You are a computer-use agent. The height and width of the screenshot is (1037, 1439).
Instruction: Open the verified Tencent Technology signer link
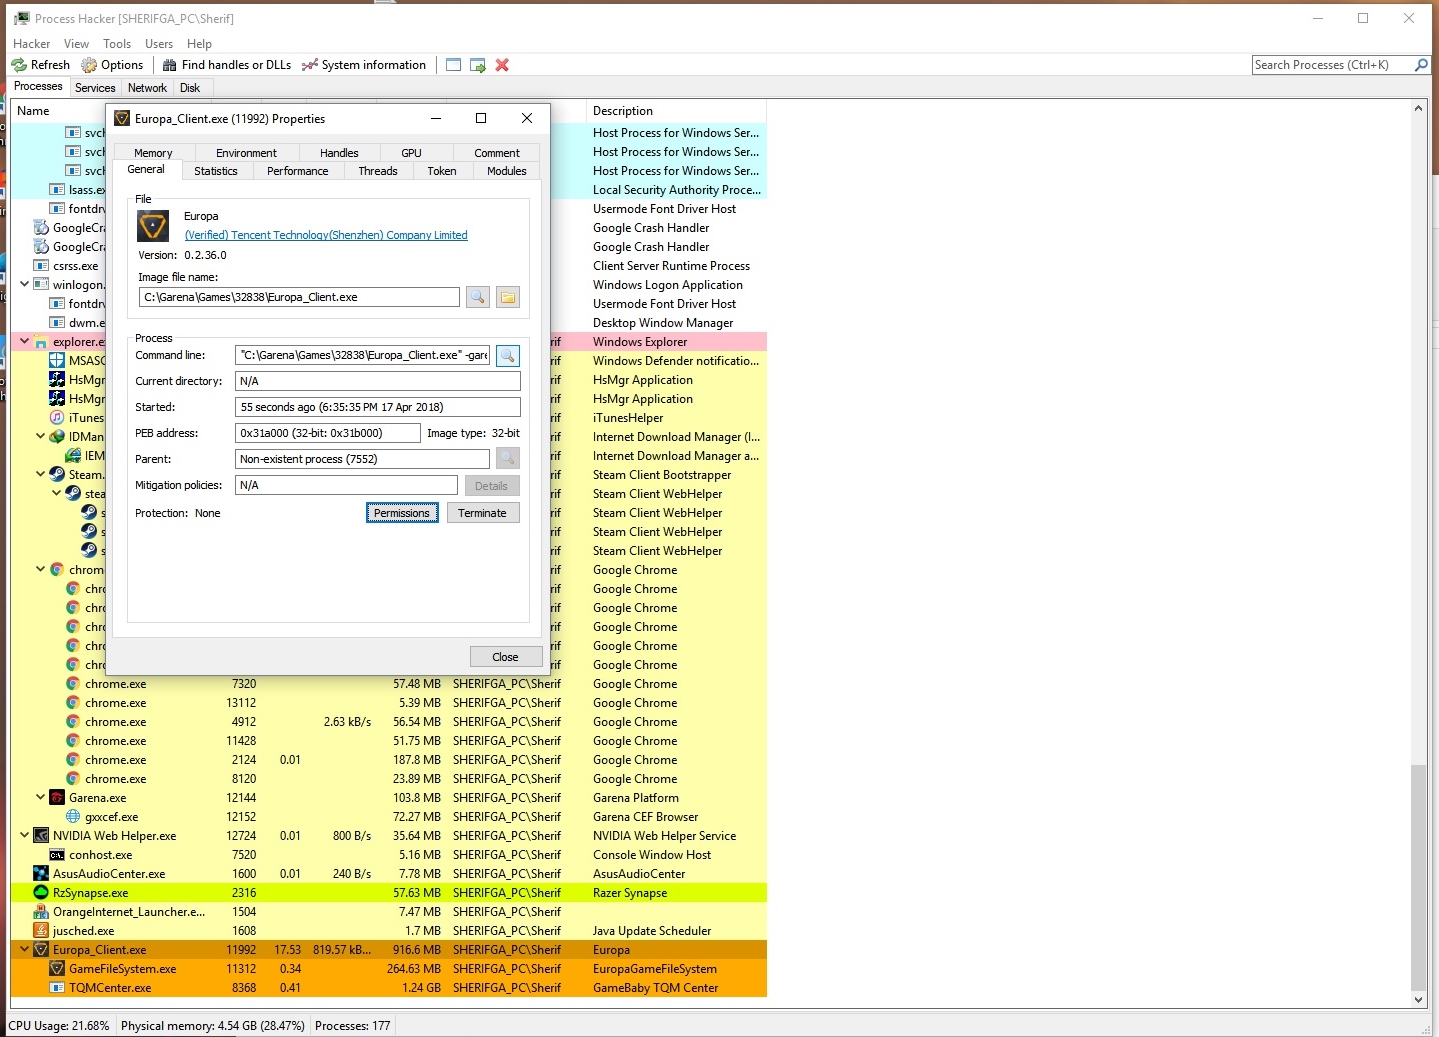click(326, 235)
